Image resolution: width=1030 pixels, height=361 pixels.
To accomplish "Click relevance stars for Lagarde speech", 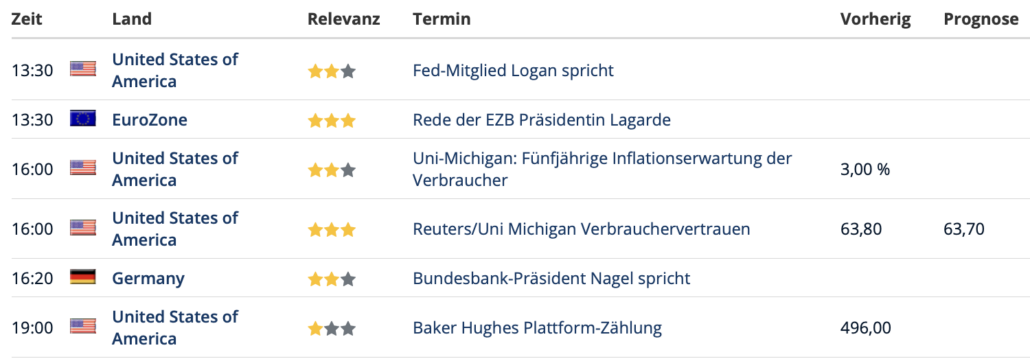I will pos(332,121).
